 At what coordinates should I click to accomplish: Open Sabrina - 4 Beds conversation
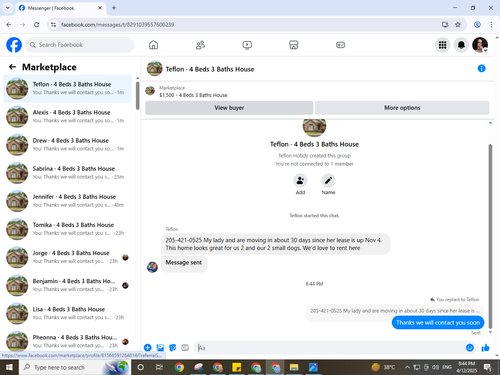[x=67, y=173]
